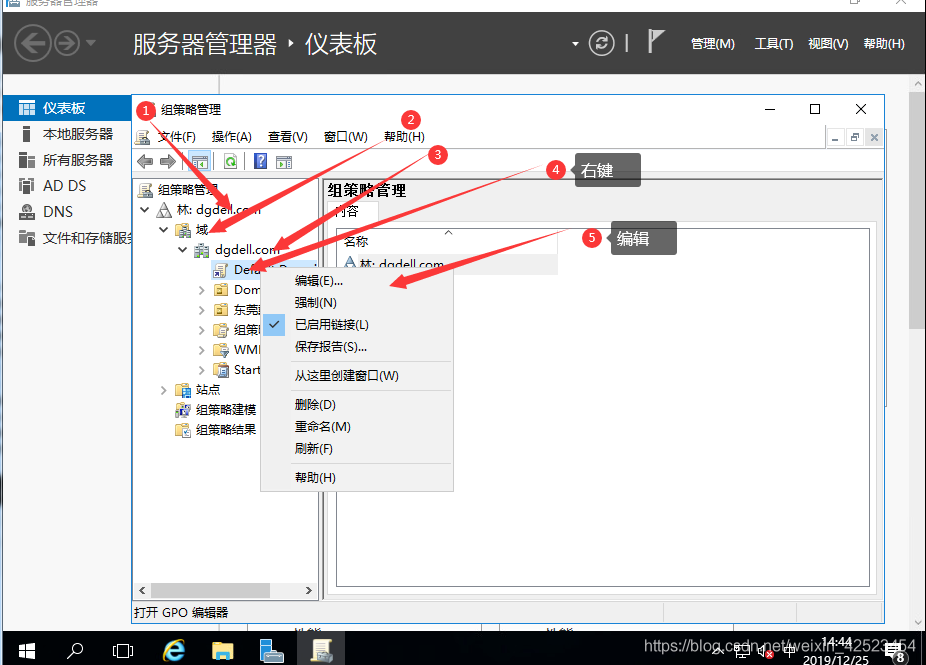Collapse the 林: dgdell.com tree node

[x=145, y=210]
